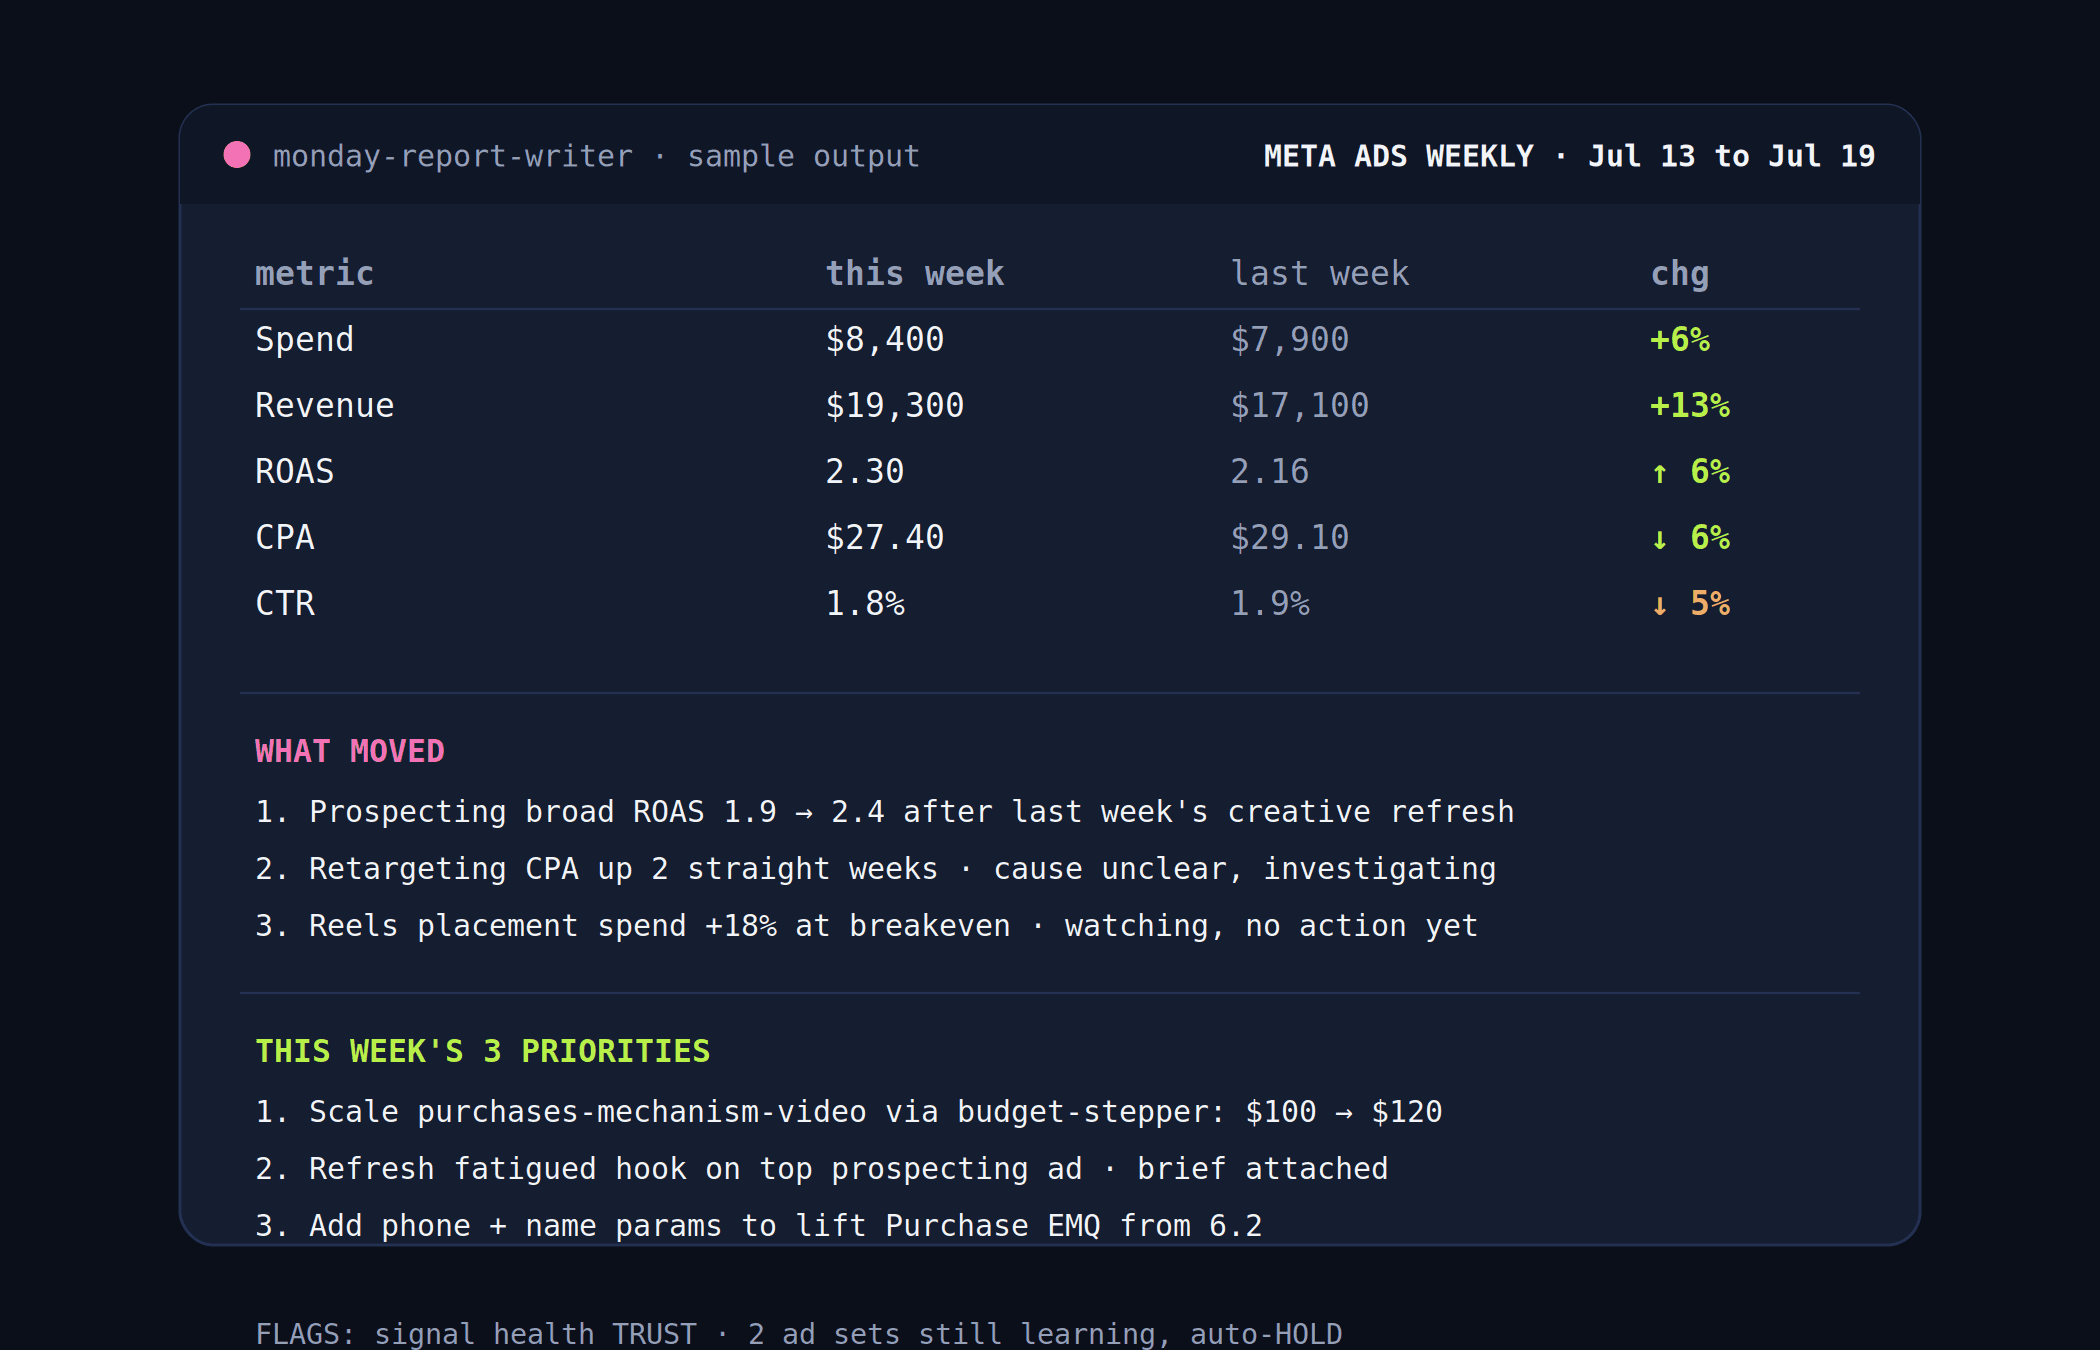Click the +6% change for Spend
Screen dimensions: 2100x1350
point(1680,340)
